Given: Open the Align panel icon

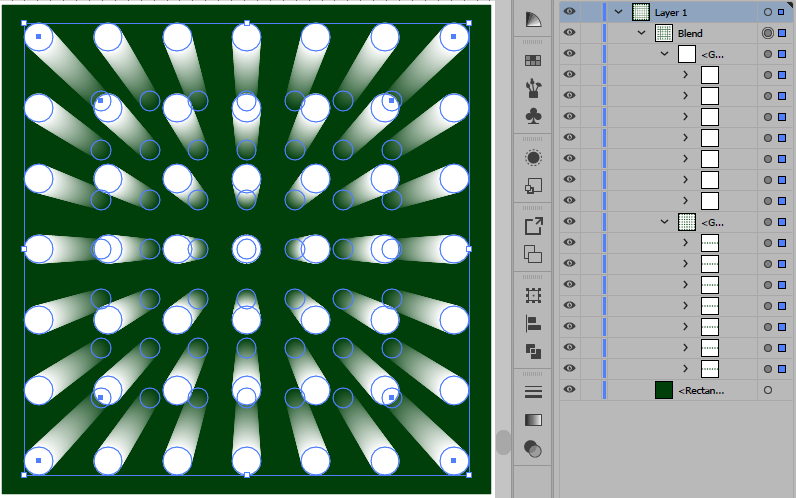Looking at the screenshot, I should [x=533, y=323].
